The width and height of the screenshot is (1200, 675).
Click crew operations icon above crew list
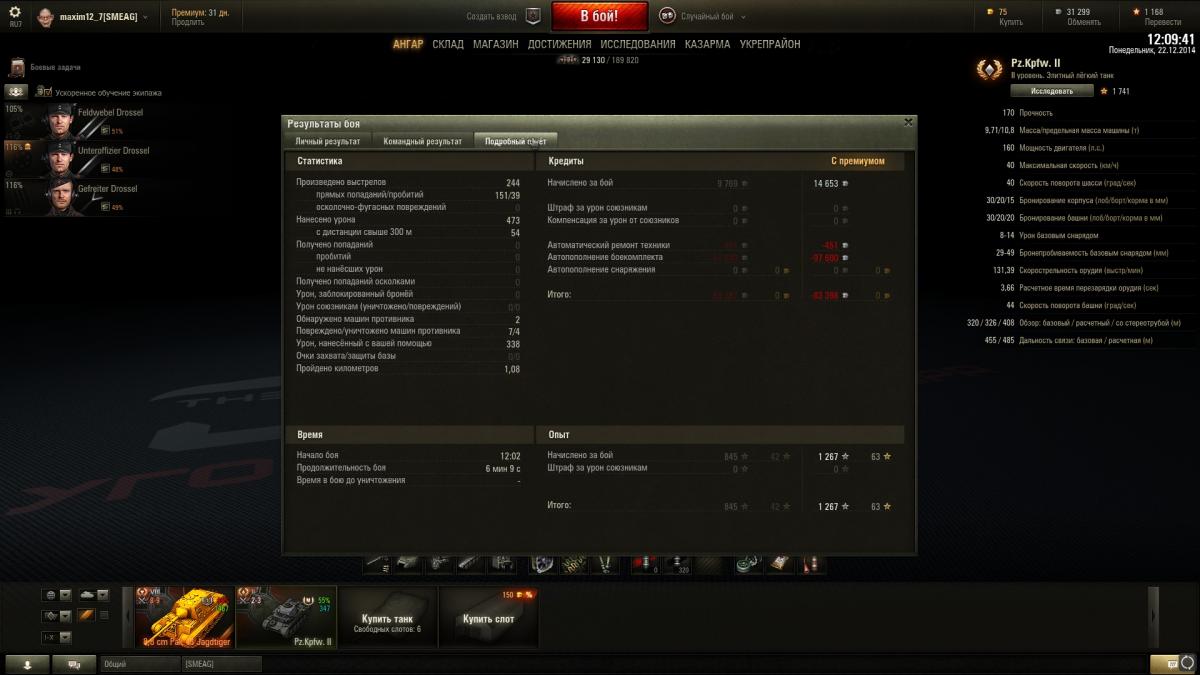coord(17,91)
